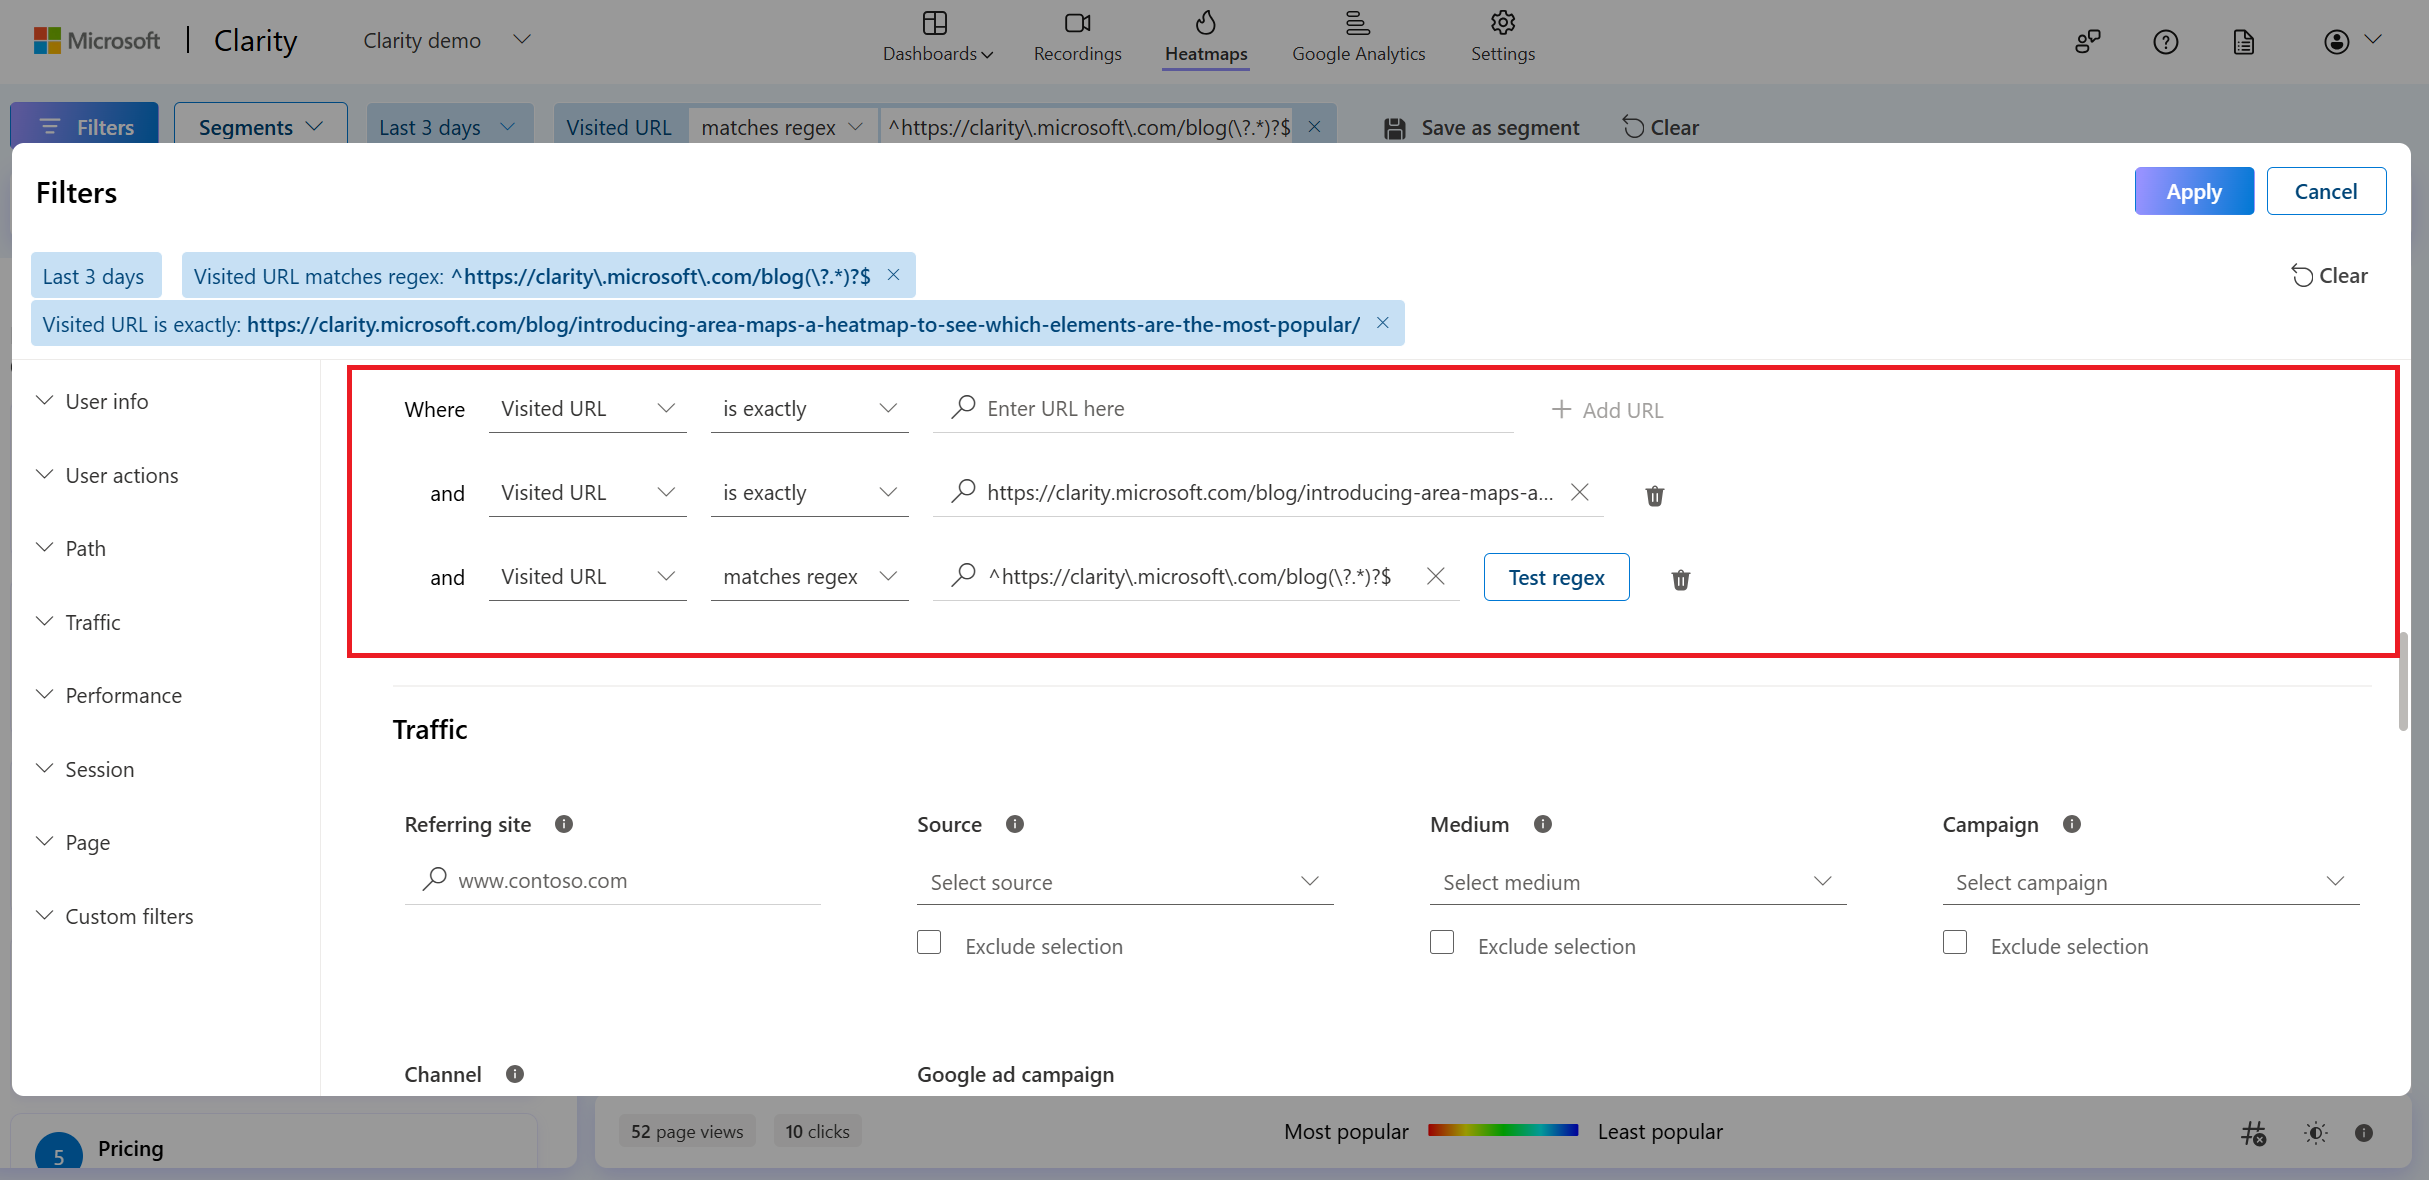The width and height of the screenshot is (2429, 1180).
Task: Expand the Performance filter section
Action: [123, 695]
